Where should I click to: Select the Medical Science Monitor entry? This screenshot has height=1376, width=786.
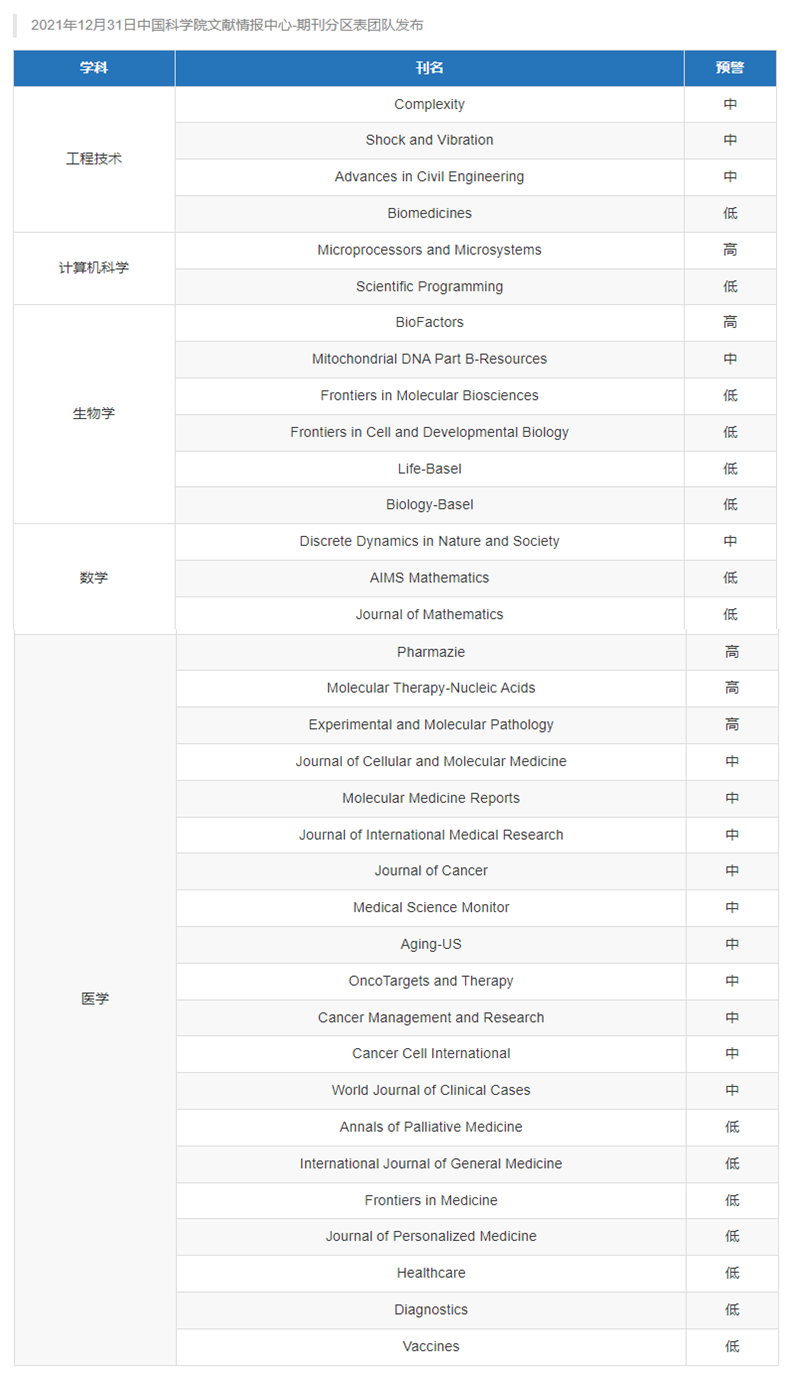tap(431, 907)
